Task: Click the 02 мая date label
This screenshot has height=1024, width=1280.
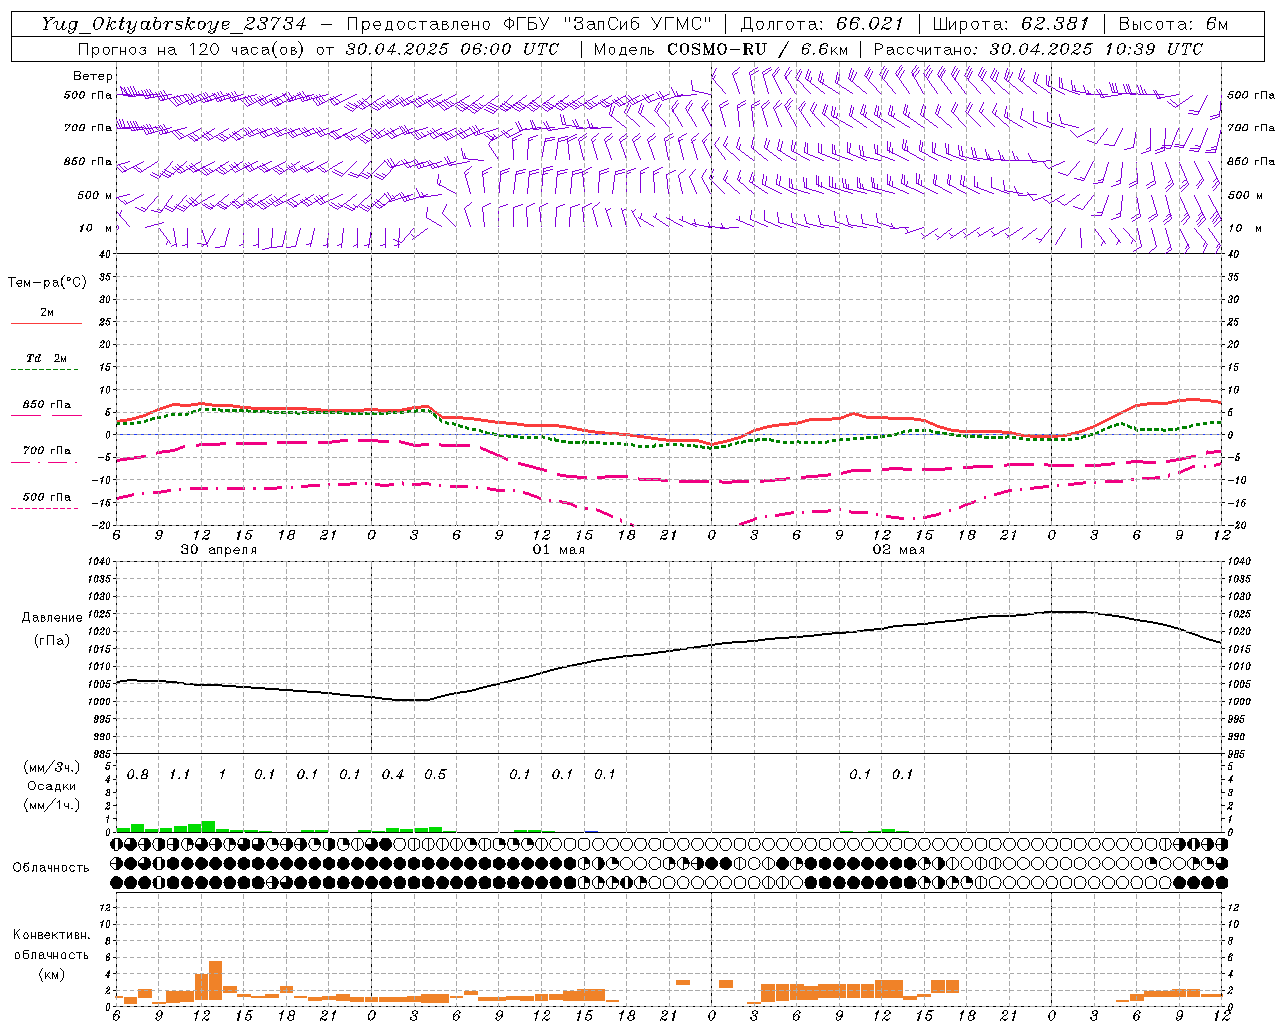Action: (898, 550)
